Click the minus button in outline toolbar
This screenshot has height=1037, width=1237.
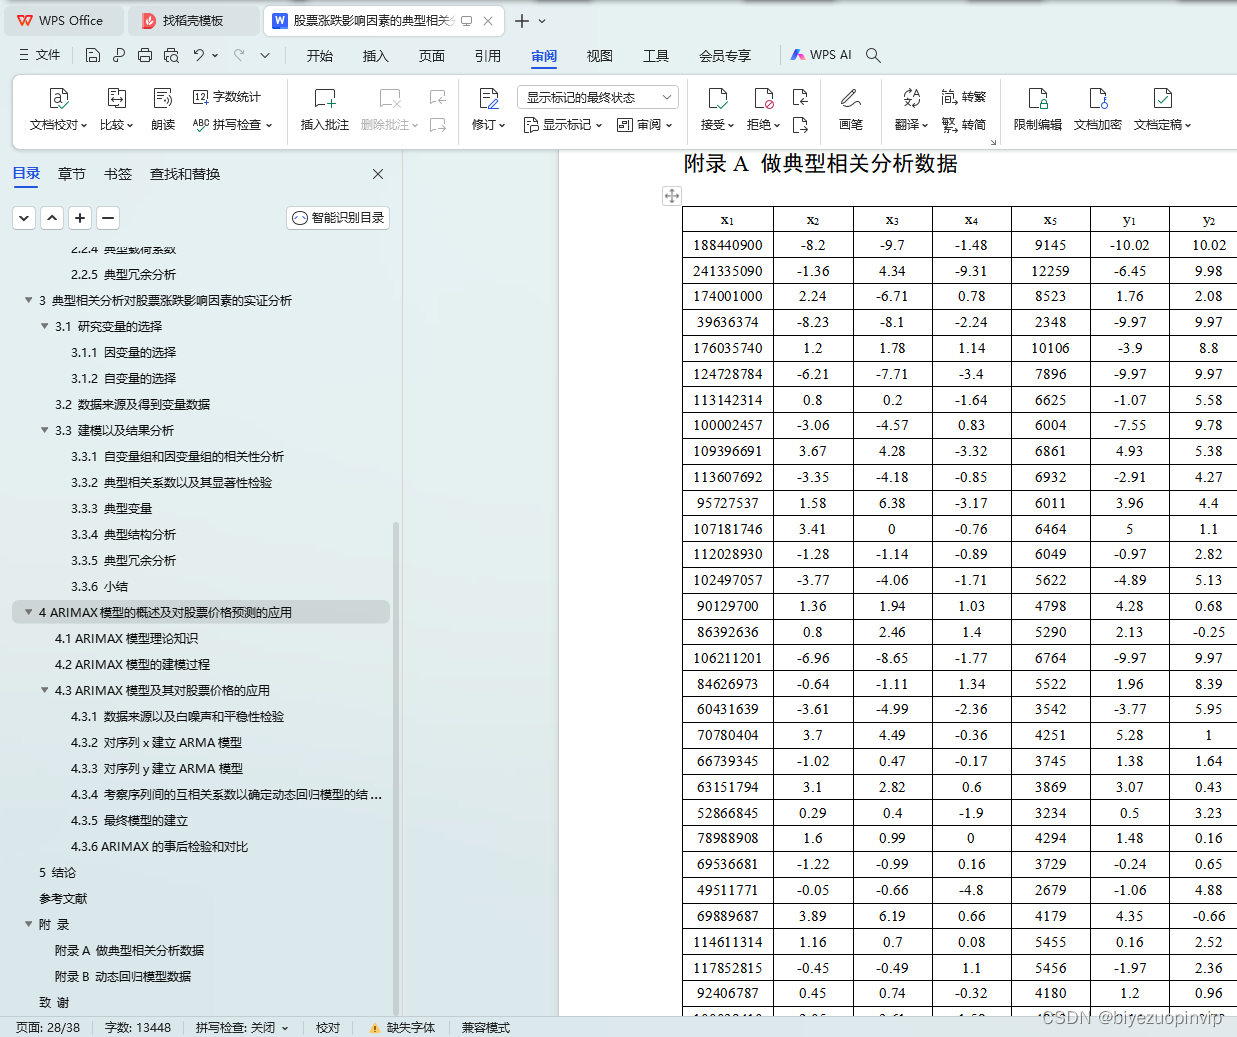pos(108,217)
